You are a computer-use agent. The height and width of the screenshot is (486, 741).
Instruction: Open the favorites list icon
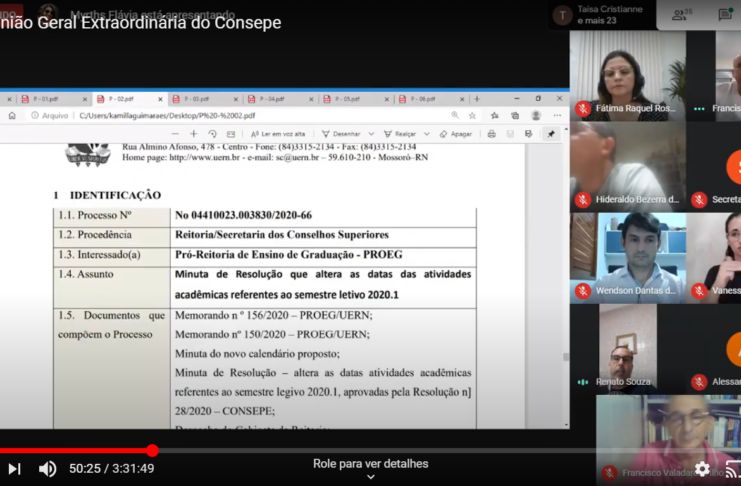point(495,115)
